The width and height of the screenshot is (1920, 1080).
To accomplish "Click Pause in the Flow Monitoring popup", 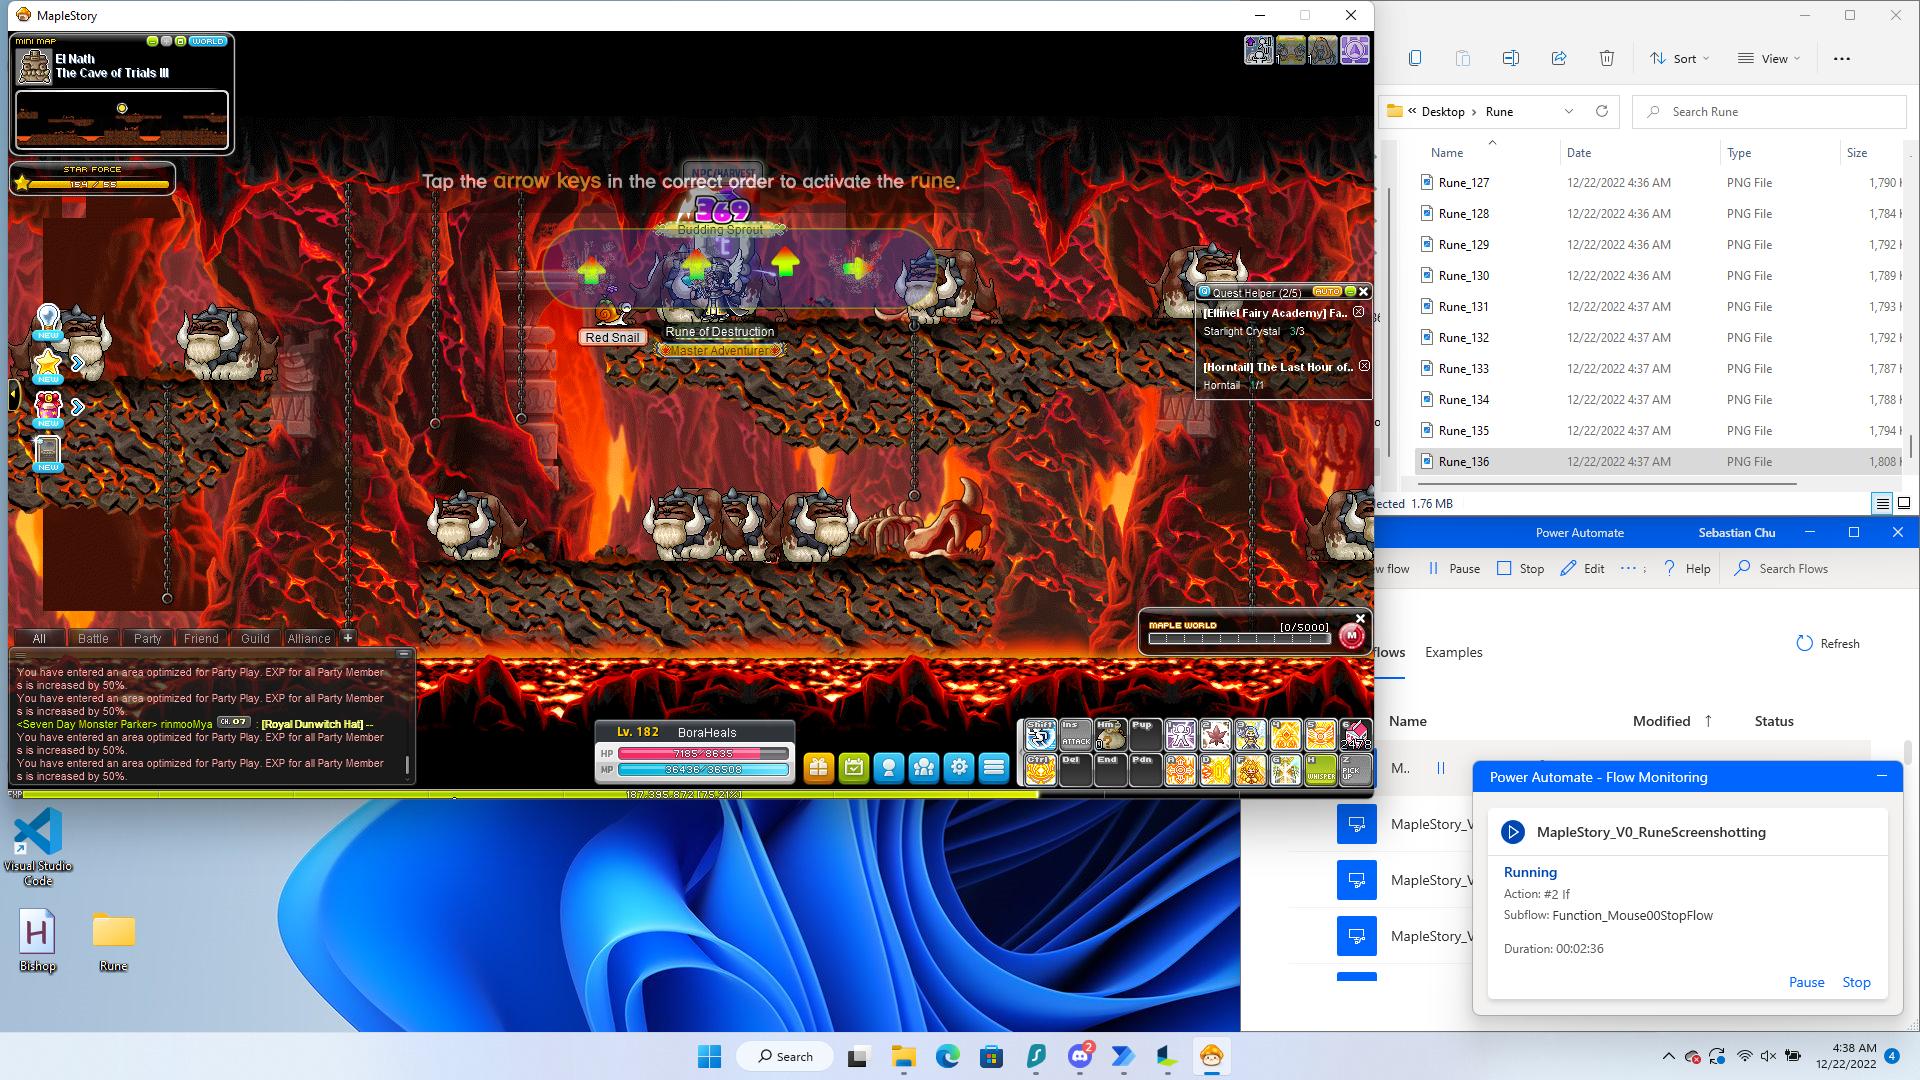I will [1806, 982].
